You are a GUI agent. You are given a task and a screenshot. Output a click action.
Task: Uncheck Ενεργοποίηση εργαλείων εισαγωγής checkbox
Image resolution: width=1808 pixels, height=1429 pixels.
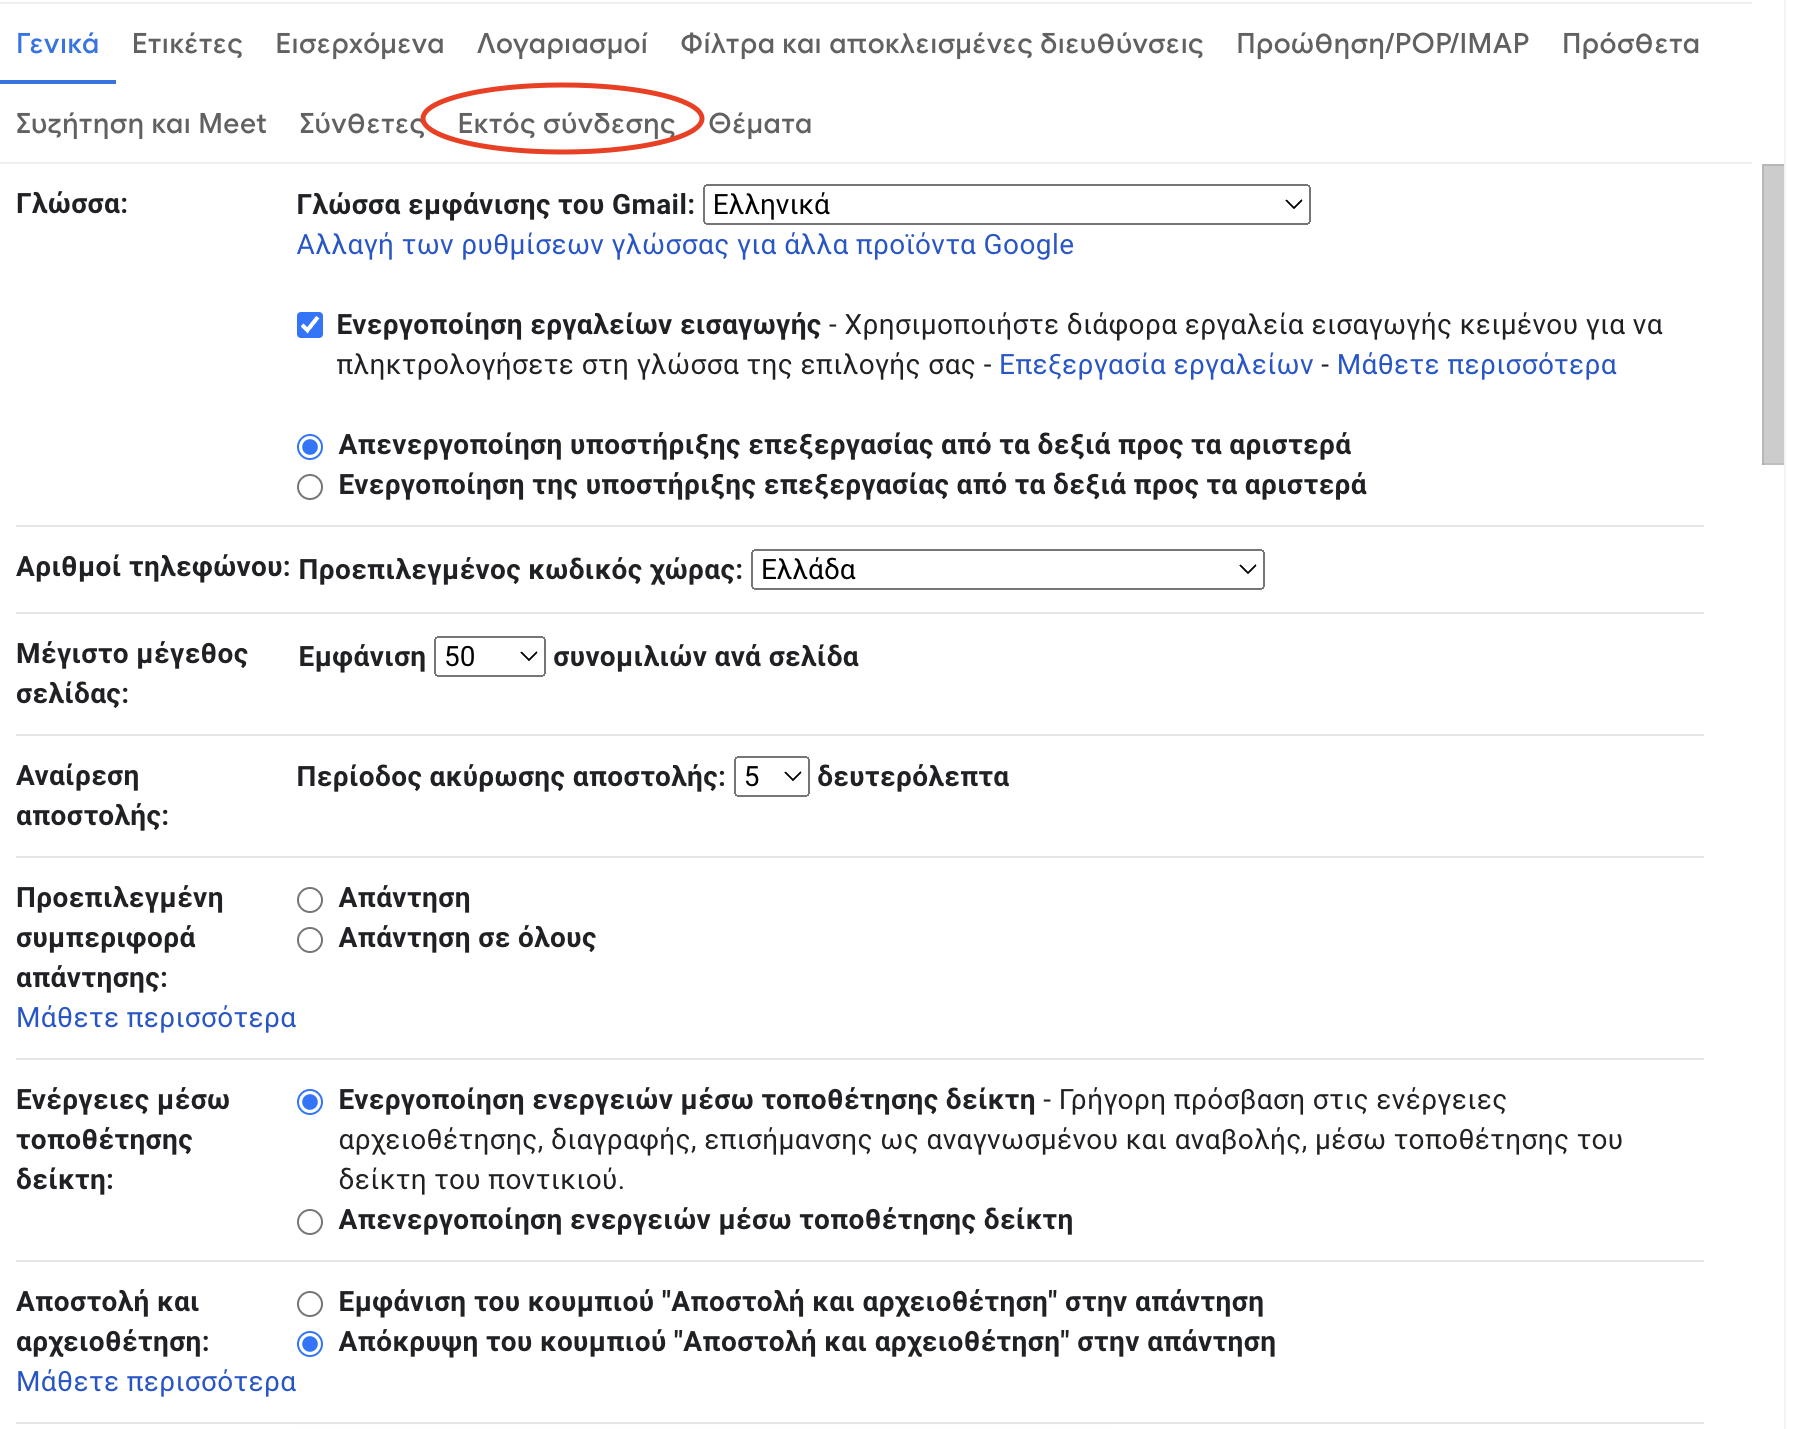pos(310,325)
